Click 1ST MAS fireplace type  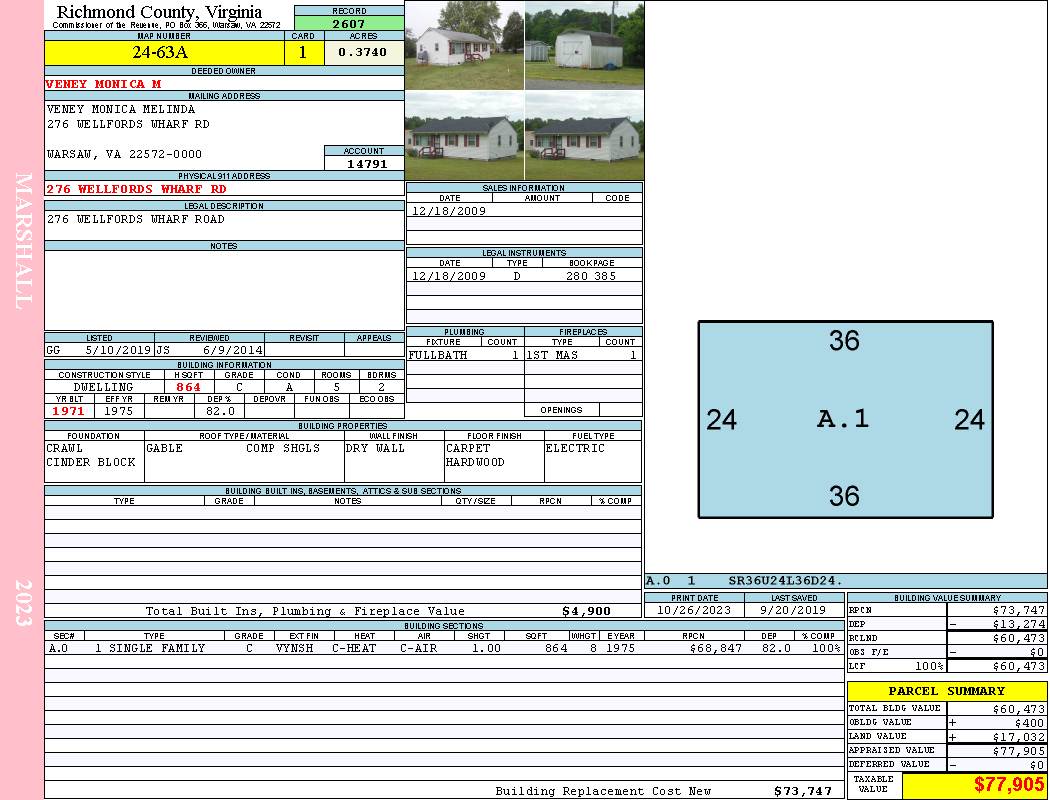(552, 355)
